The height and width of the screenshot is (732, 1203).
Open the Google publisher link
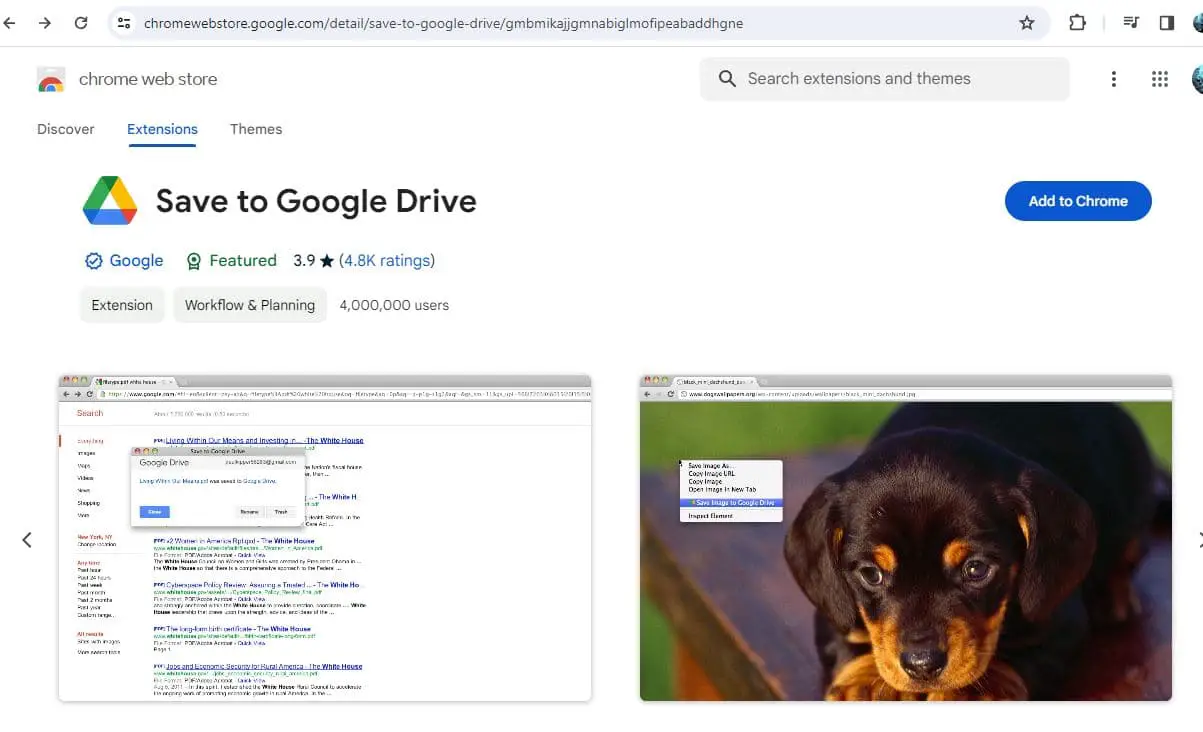coord(136,261)
